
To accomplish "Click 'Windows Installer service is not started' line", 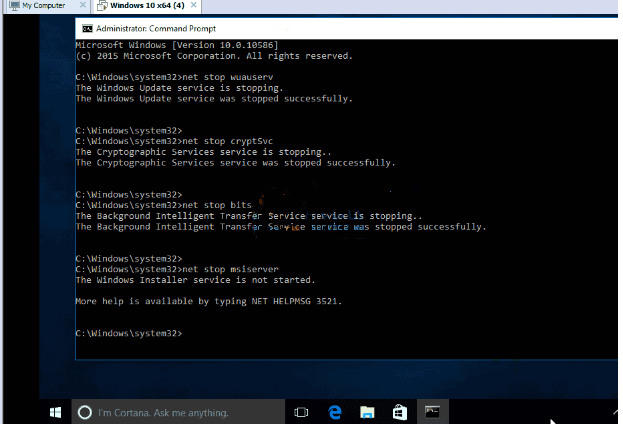I will click(x=195, y=280).
